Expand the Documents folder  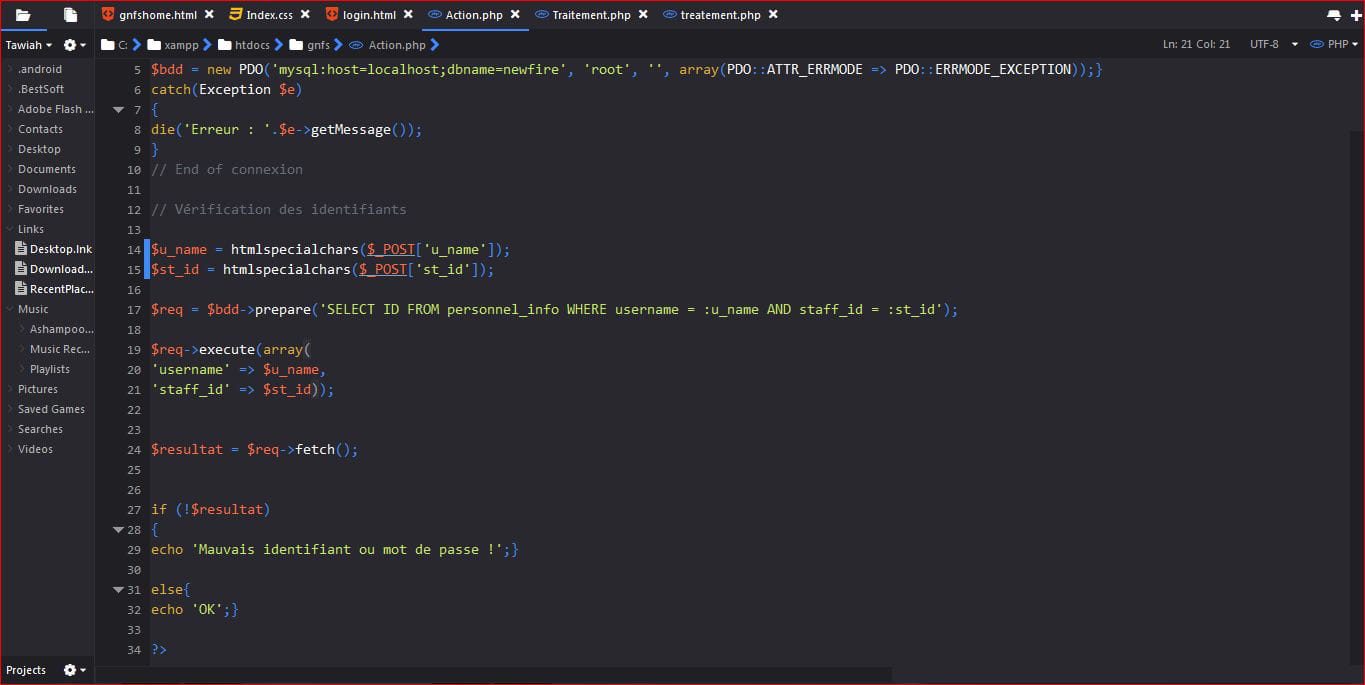[10, 169]
